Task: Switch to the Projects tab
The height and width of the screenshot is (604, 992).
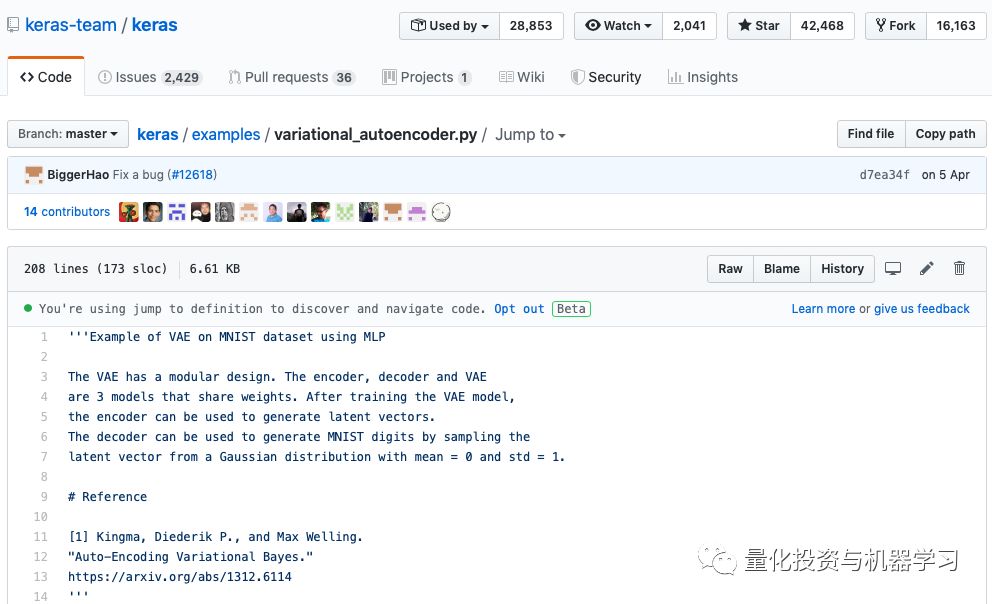Action: (x=426, y=77)
